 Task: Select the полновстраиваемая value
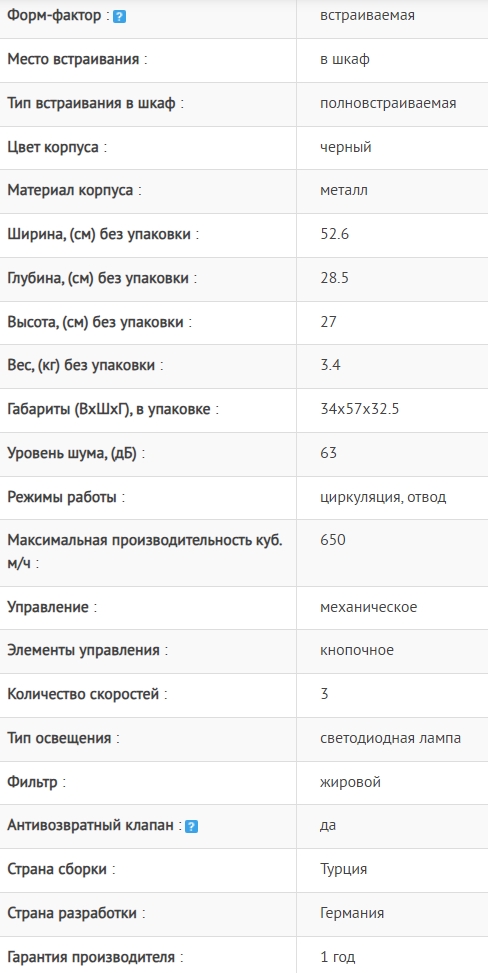coord(388,104)
